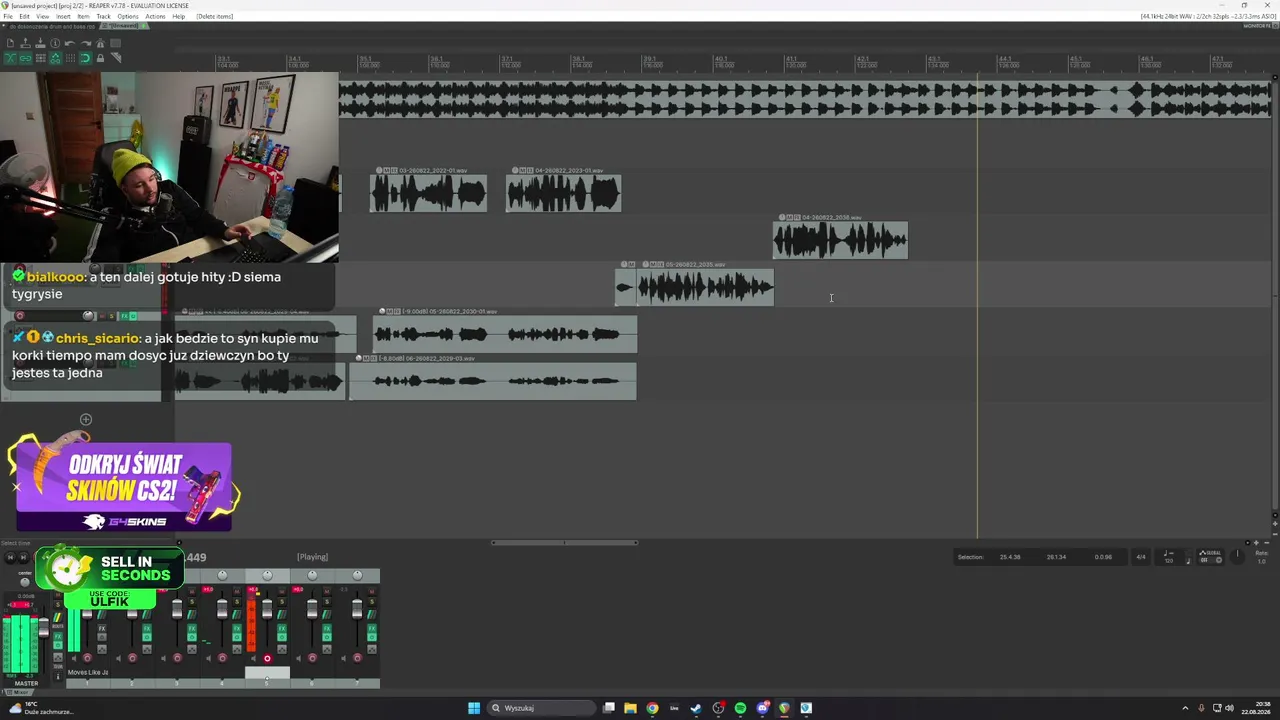Click the horizontal arrange scrollbar
This screenshot has width=1280, height=720.
pyautogui.click(x=564, y=543)
